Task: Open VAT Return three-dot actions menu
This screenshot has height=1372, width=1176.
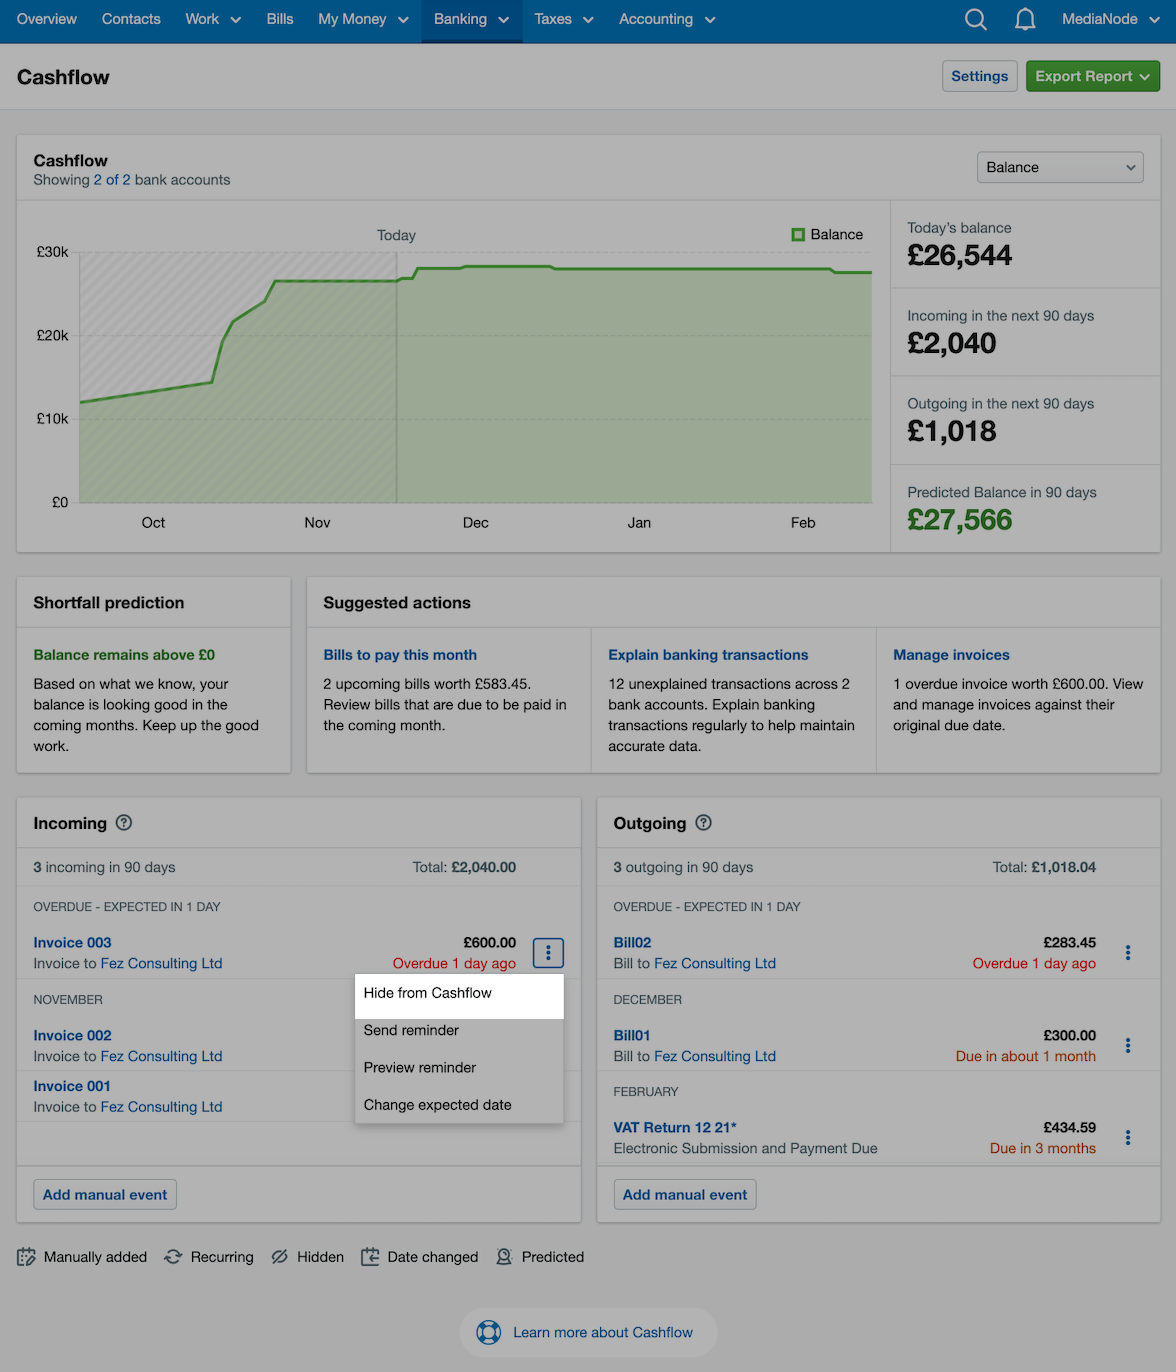Action: (x=1128, y=1138)
